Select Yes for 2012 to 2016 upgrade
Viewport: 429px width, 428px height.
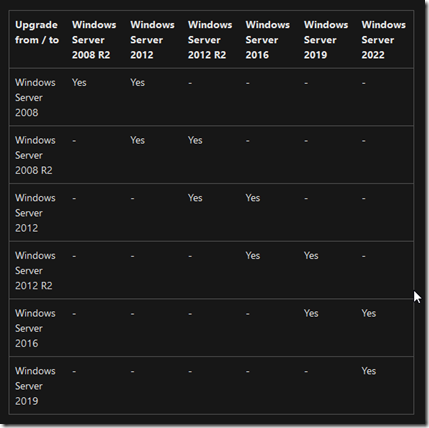(x=253, y=198)
